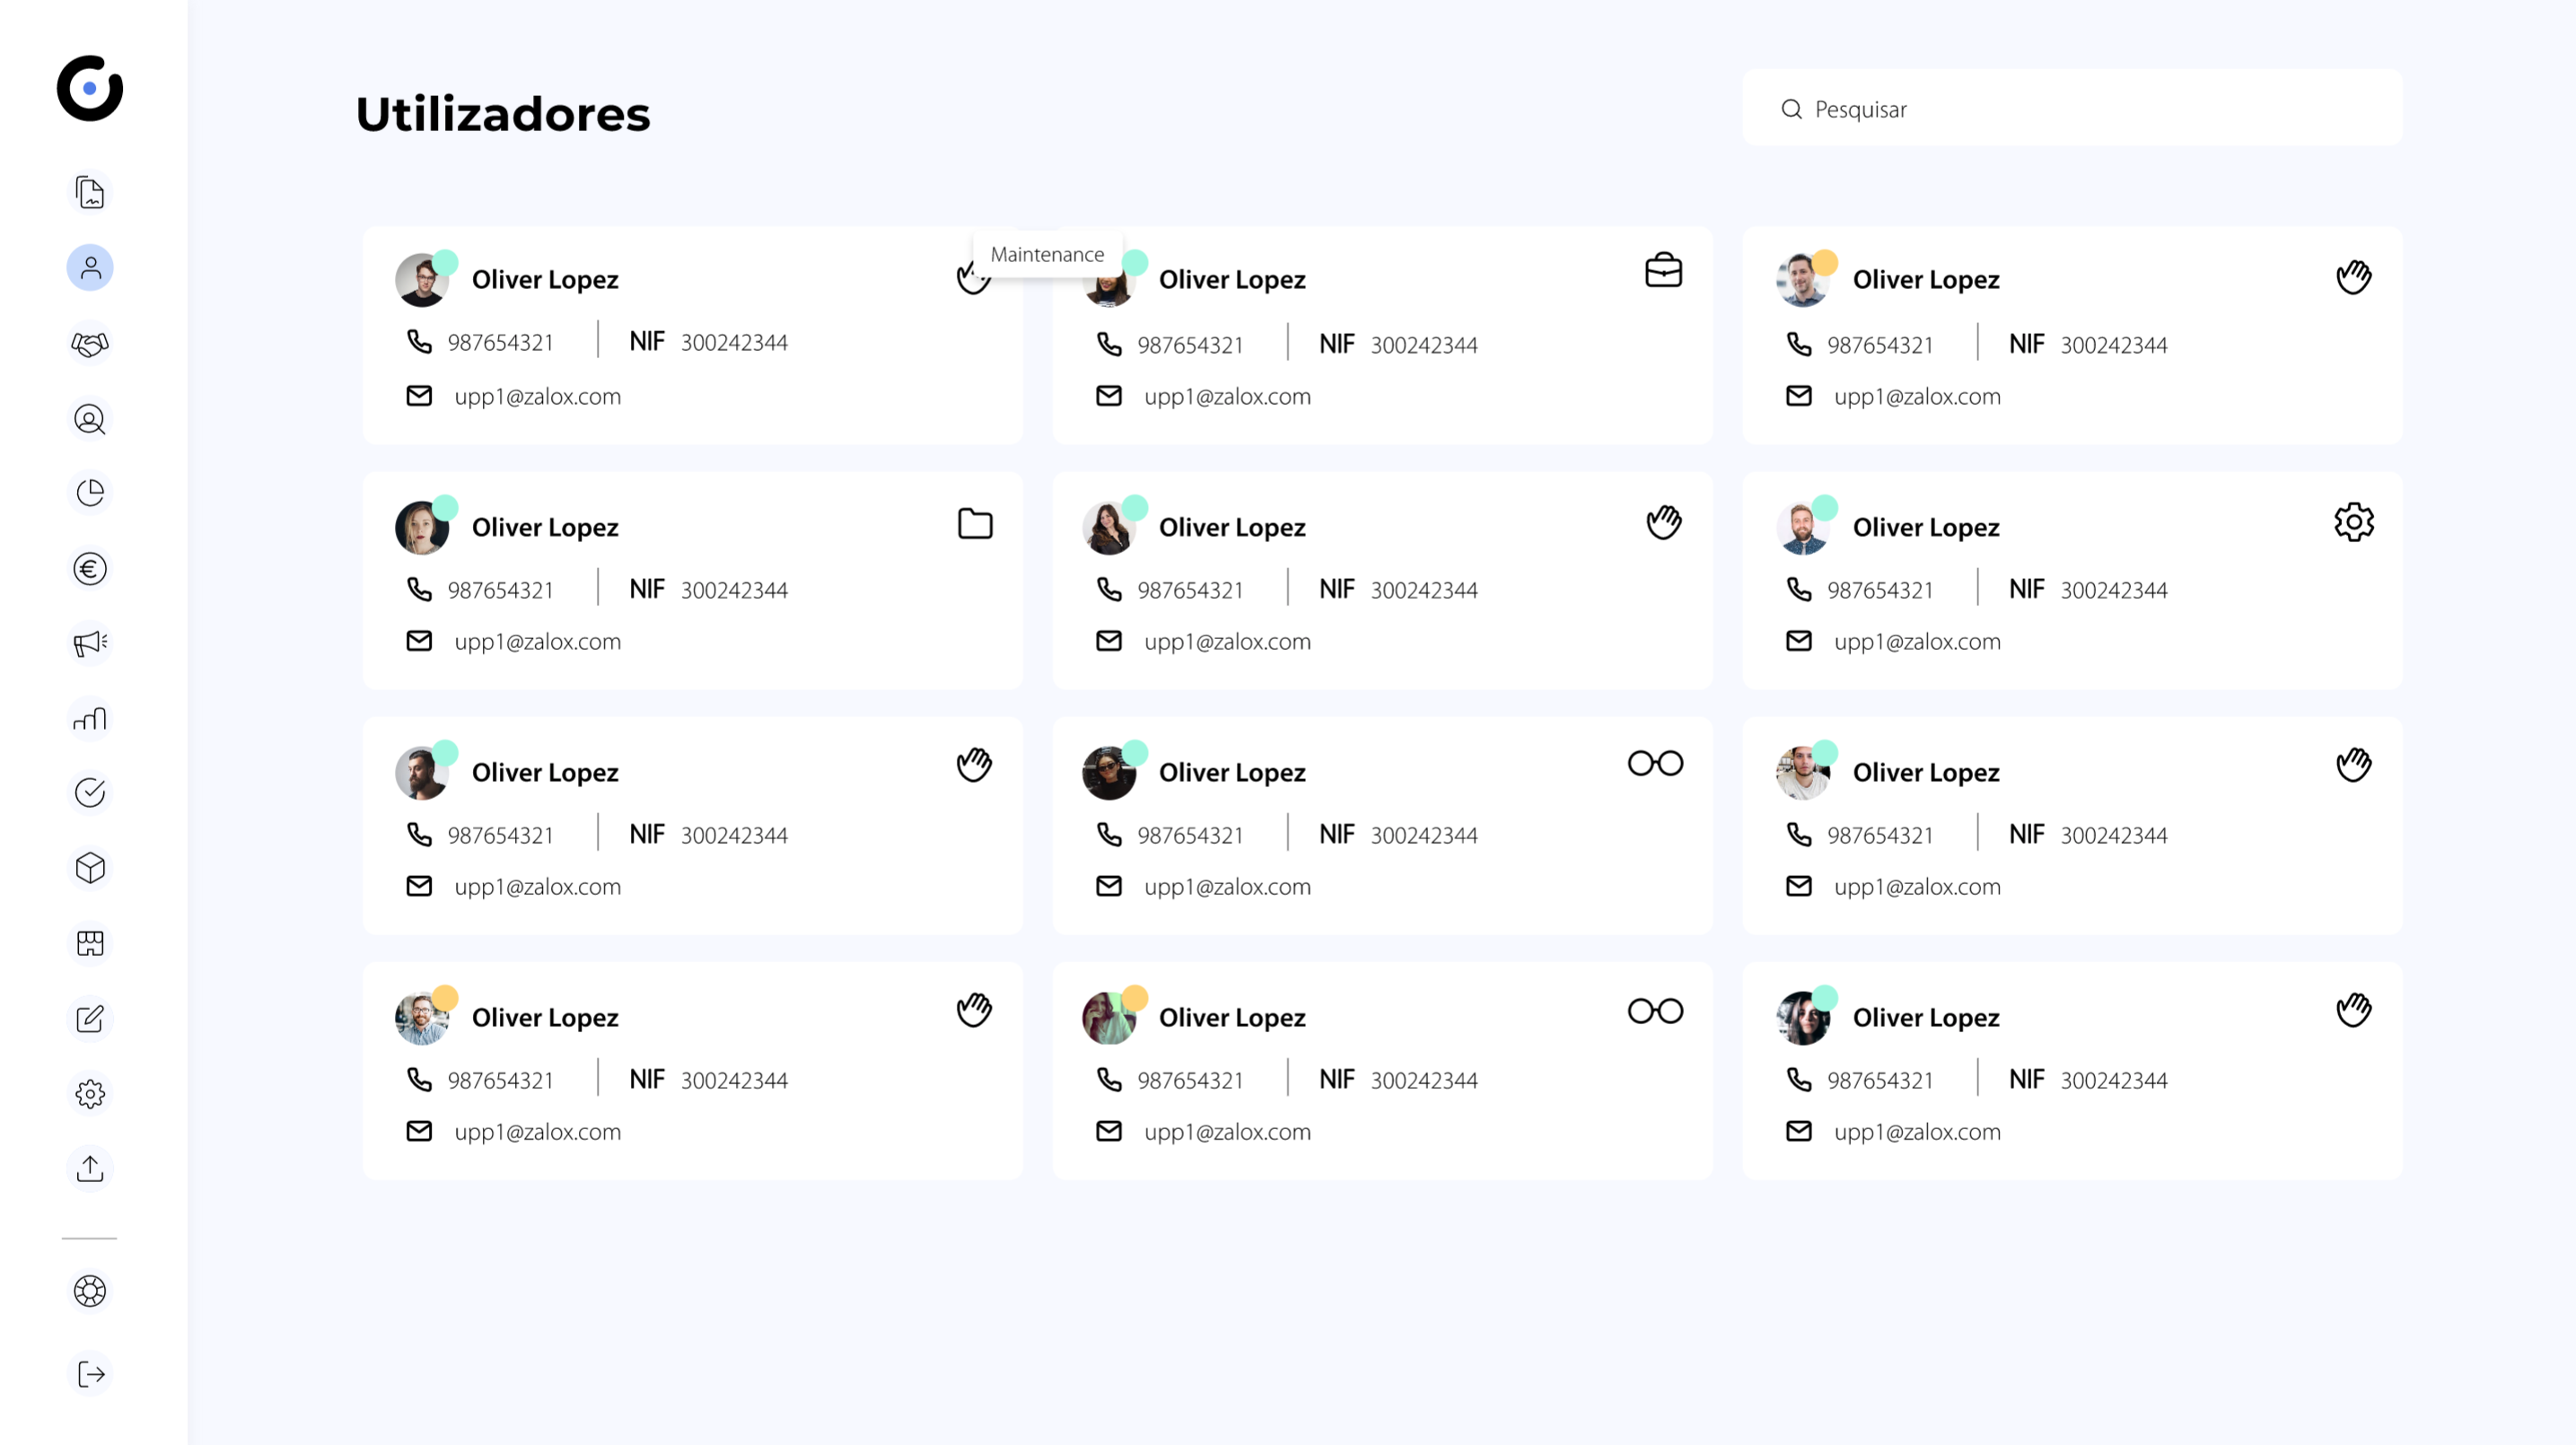Click the logout icon at sidebar bottom

click(90, 1374)
